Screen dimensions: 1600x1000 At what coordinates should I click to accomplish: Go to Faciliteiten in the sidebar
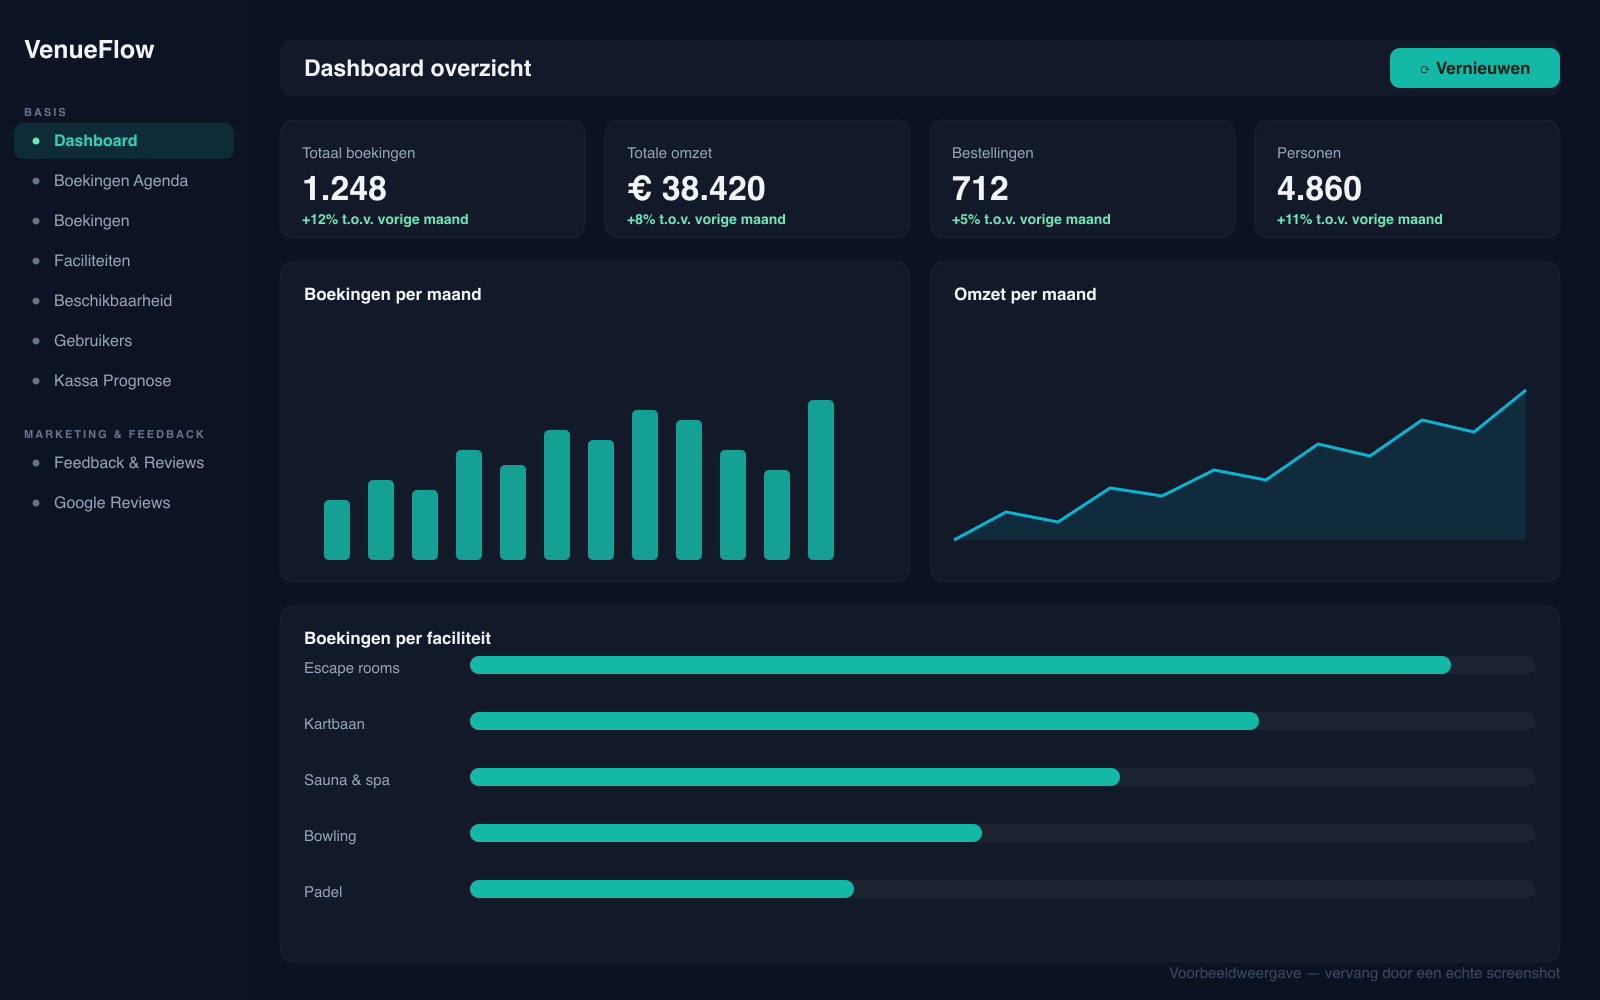pos(124,261)
